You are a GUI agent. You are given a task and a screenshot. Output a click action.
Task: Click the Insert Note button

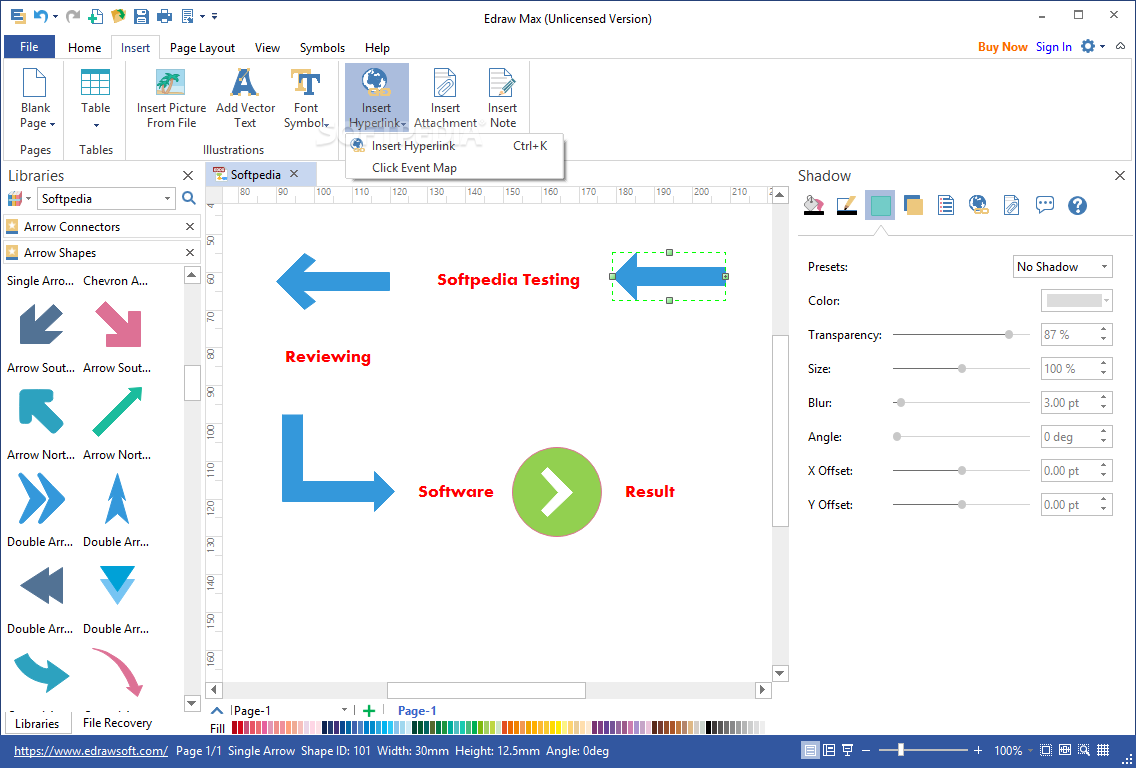502,99
